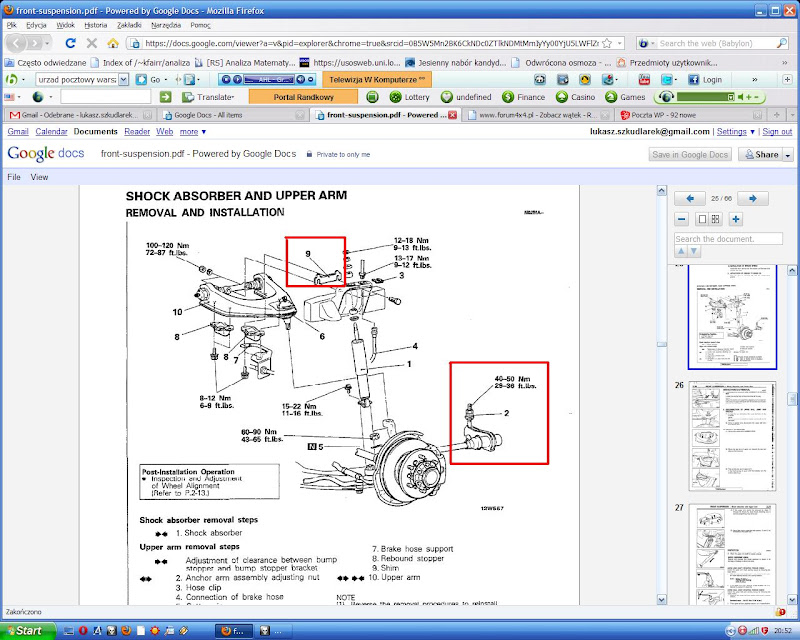Show more bookmarks with the chevron

[x=784, y=63]
